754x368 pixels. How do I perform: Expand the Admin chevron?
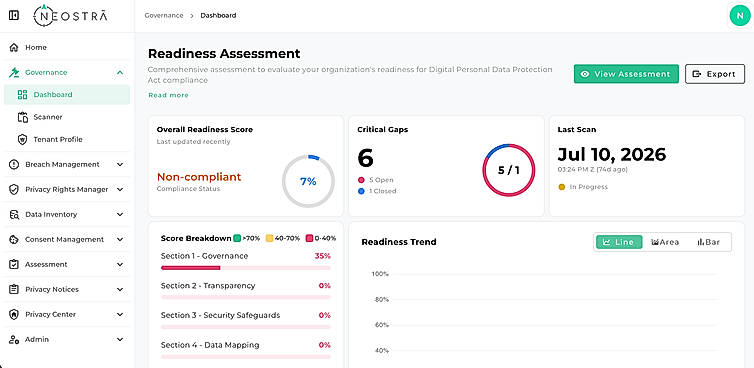point(120,340)
